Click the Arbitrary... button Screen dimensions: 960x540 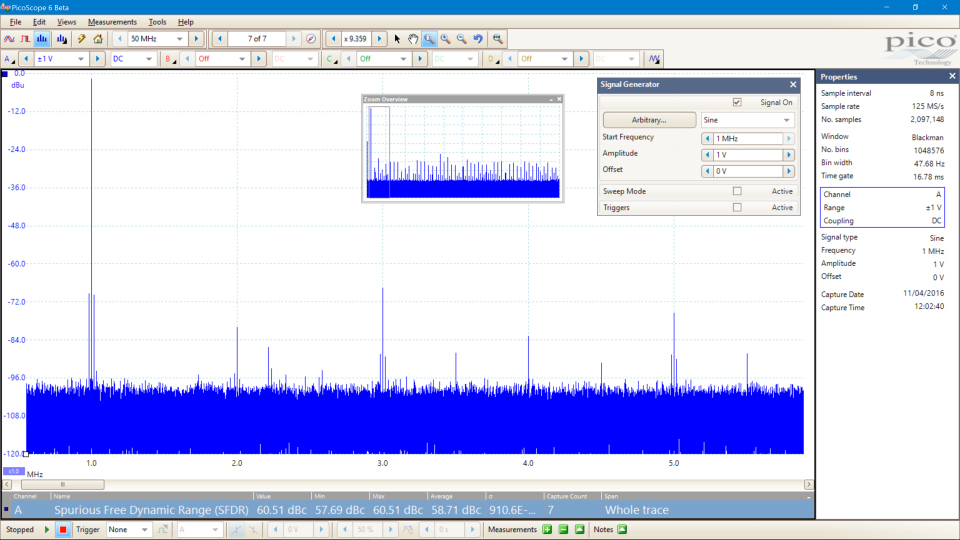coord(649,120)
